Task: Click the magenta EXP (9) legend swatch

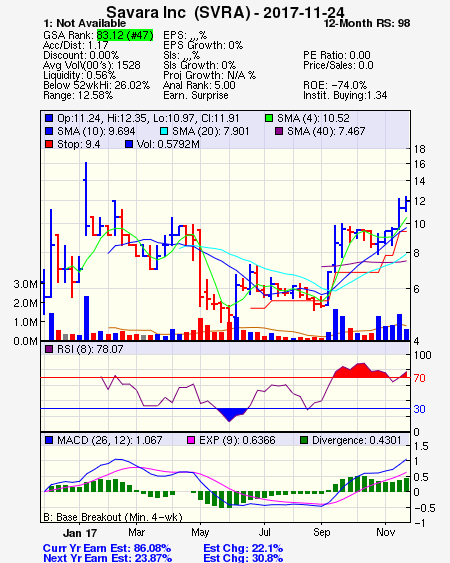Action: tap(191, 440)
